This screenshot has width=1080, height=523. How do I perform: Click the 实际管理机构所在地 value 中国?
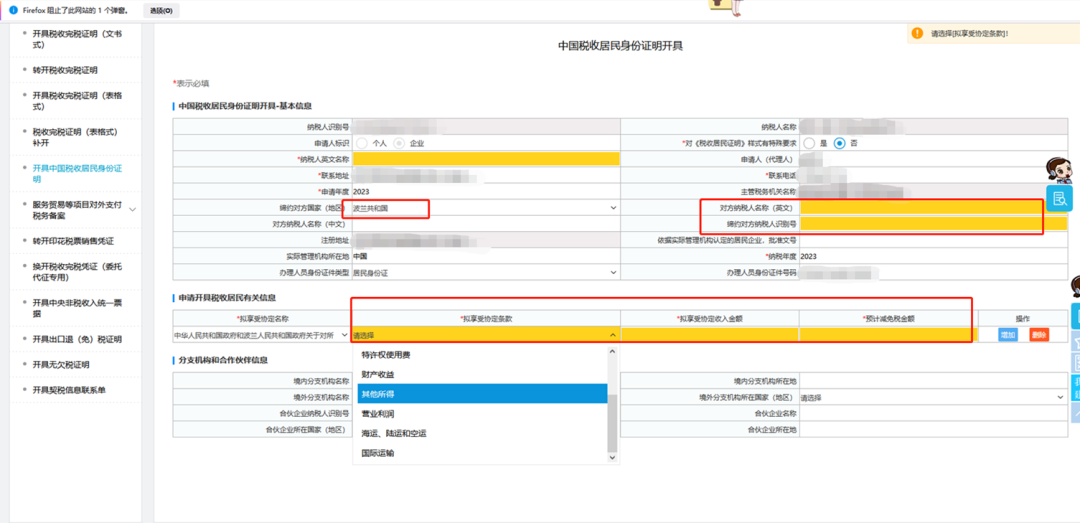(x=359, y=256)
